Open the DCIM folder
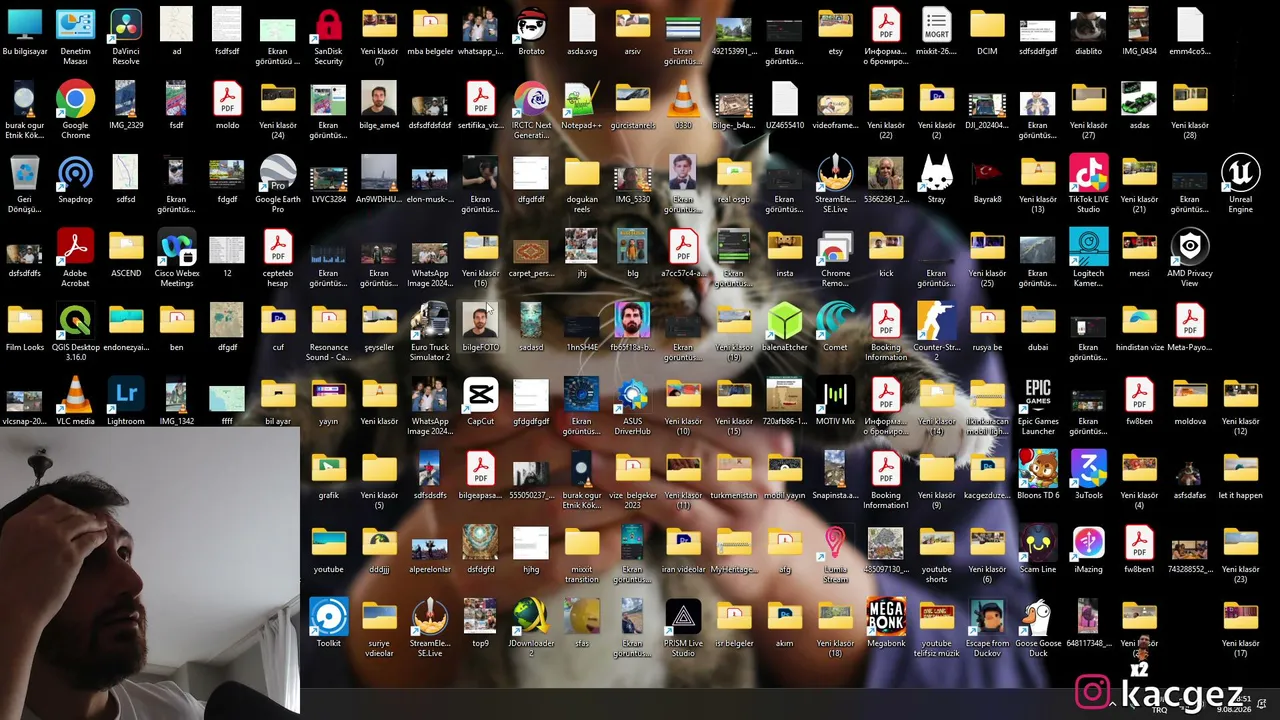 pyautogui.click(x=987, y=34)
